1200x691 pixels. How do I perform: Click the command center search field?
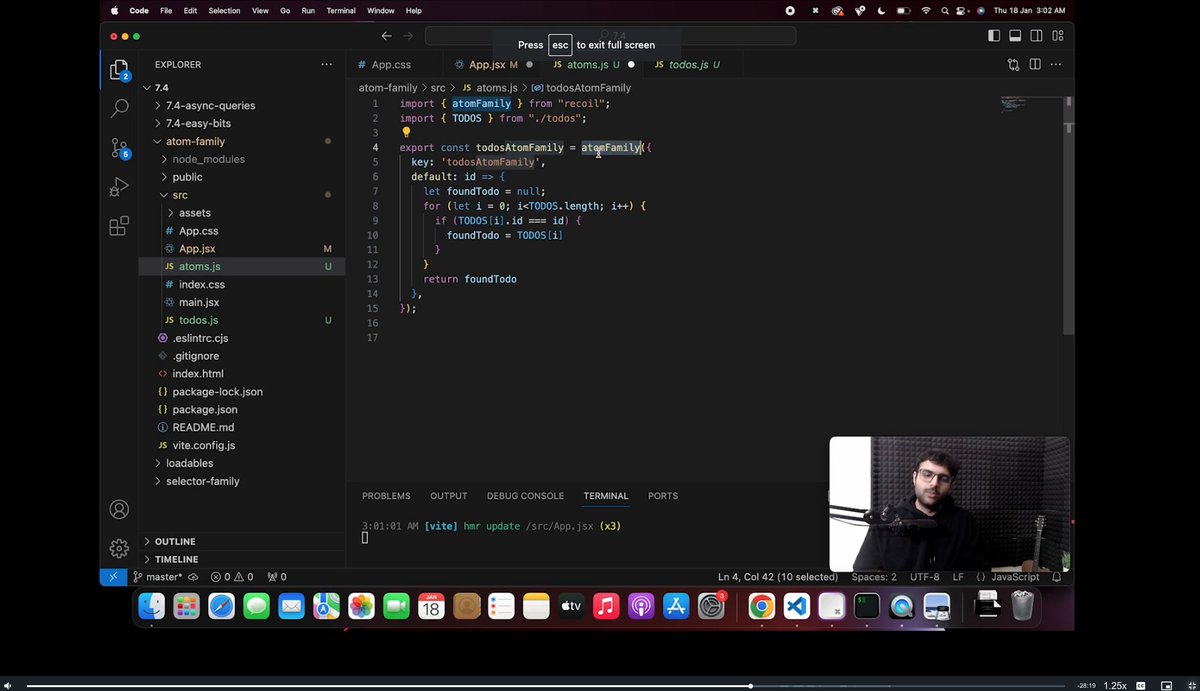pos(610,36)
